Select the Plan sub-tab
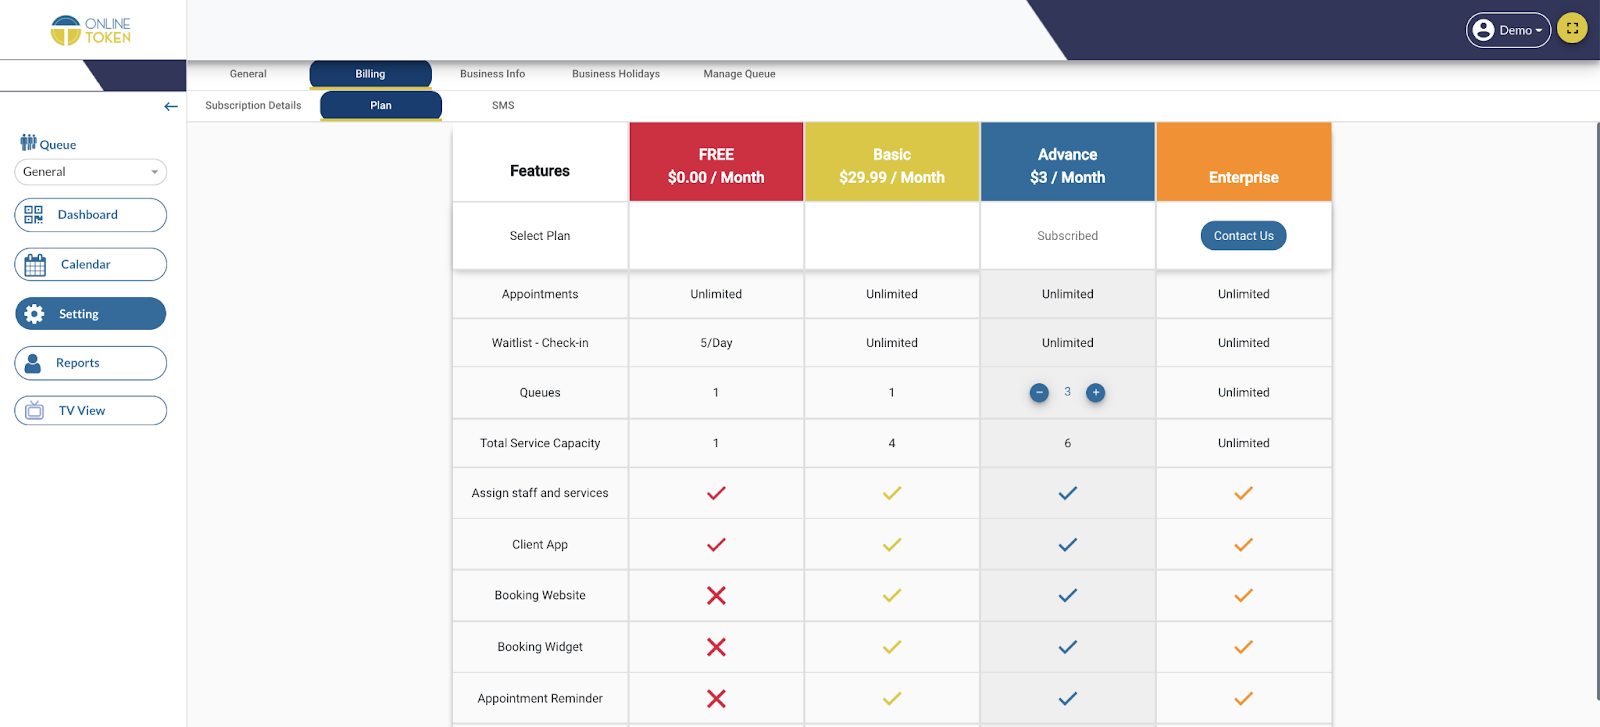The width and height of the screenshot is (1600, 727). coord(381,105)
